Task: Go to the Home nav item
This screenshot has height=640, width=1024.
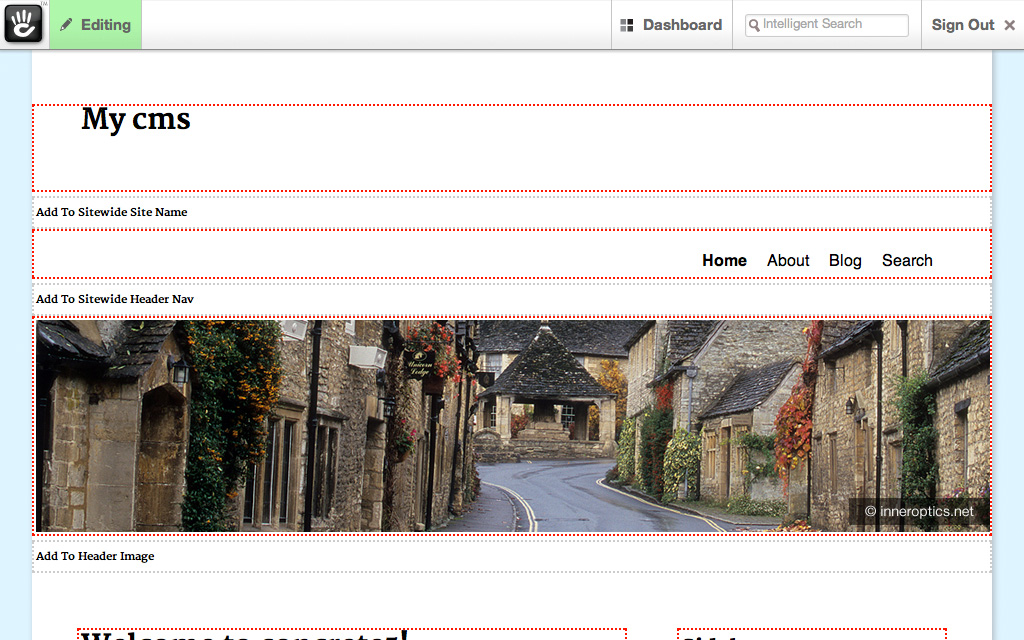Action: coord(724,260)
